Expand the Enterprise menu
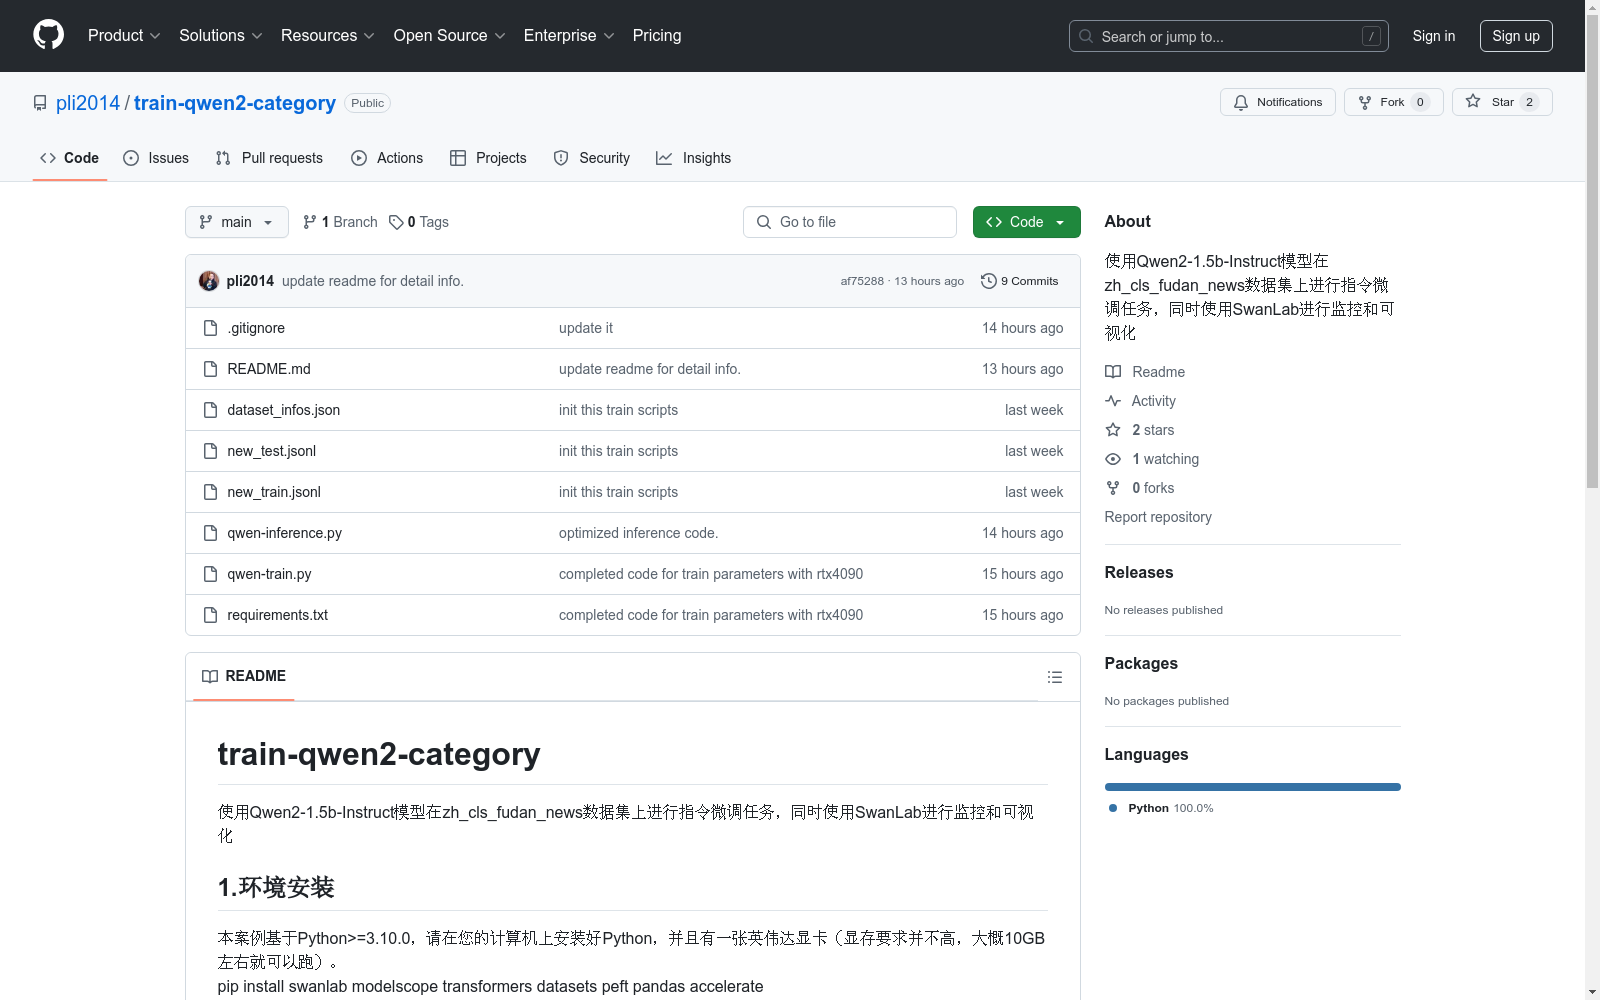This screenshot has height=1000, width=1600. [569, 35]
